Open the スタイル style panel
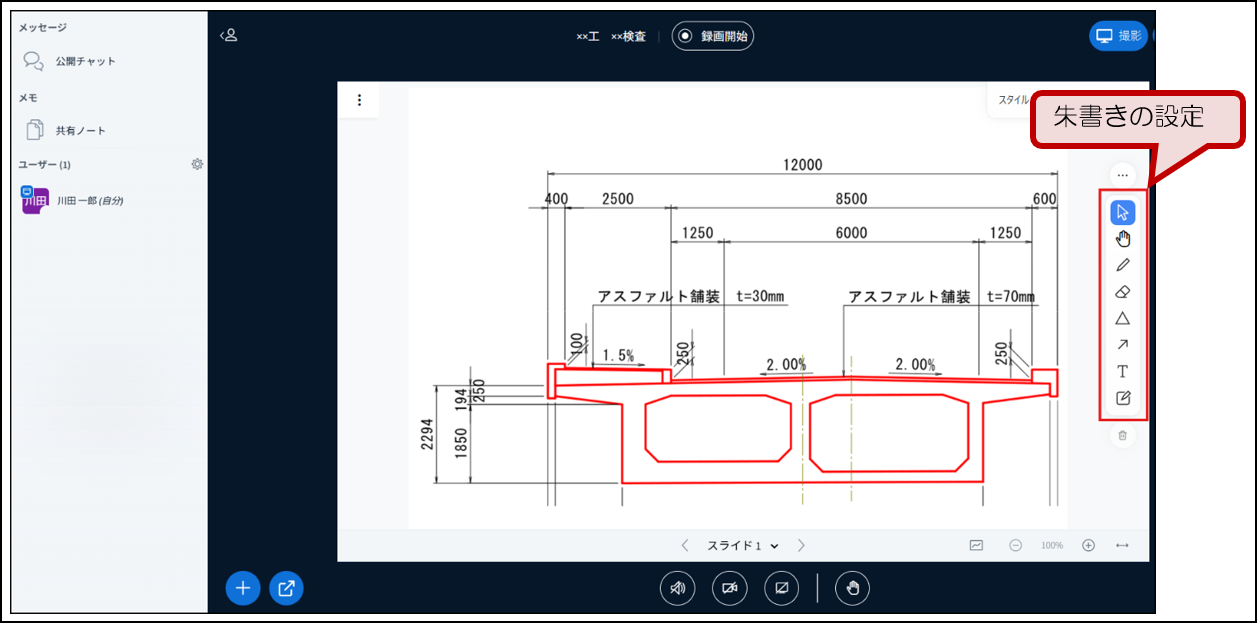This screenshot has height=623, width=1257. [x=1013, y=100]
